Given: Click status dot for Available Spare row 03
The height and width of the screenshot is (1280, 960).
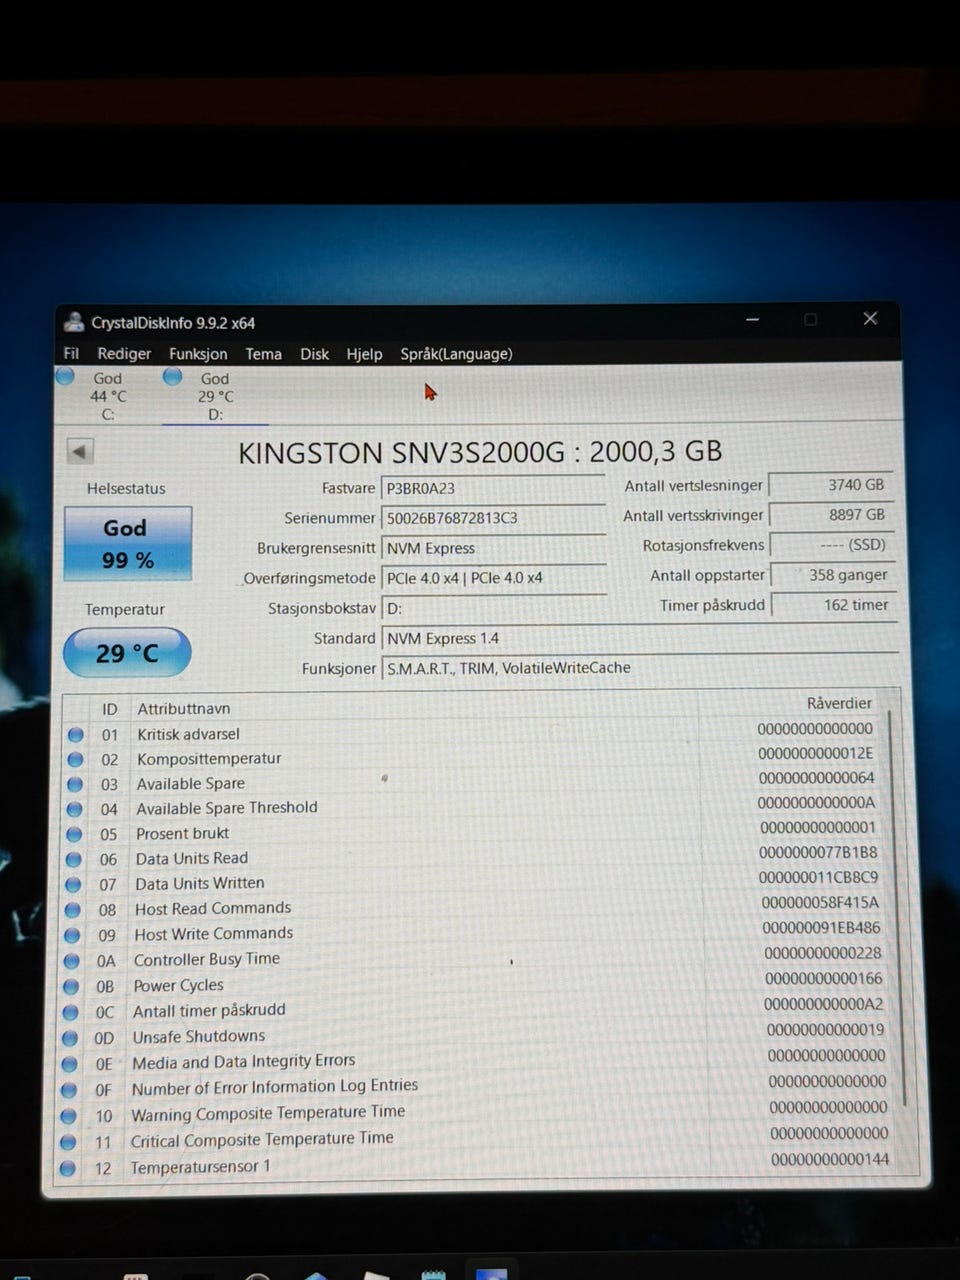Looking at the screenshot, I should point(75,784).
